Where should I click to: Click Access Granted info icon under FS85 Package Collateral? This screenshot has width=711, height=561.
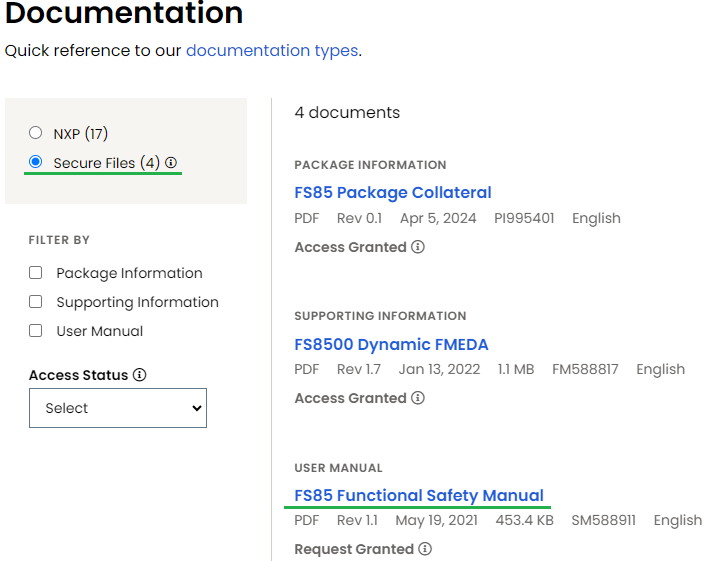point(418,247)
